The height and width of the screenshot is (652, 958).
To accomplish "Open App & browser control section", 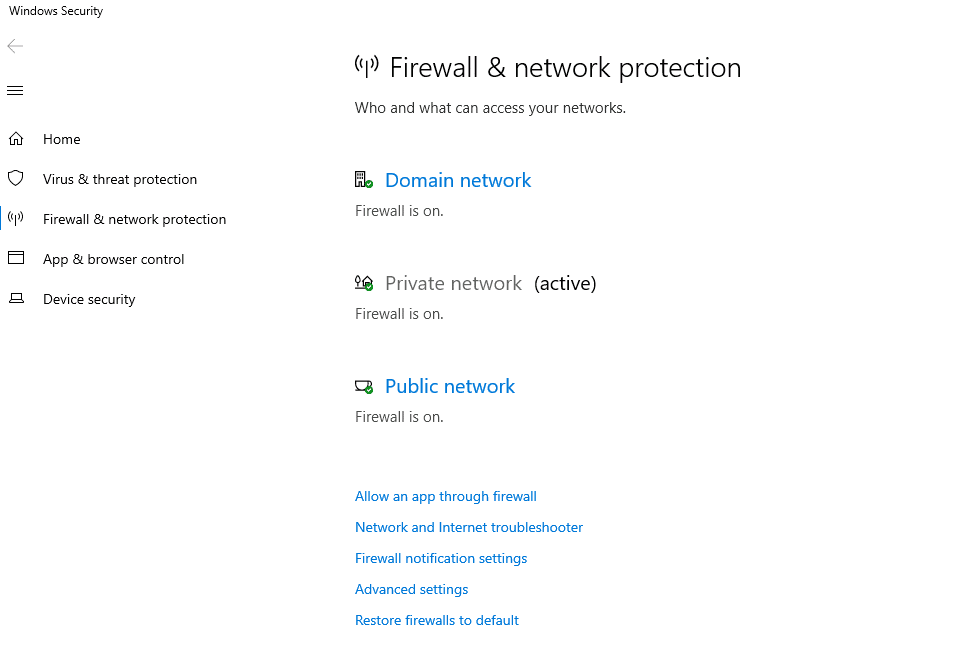I will (x=114, y=259).
